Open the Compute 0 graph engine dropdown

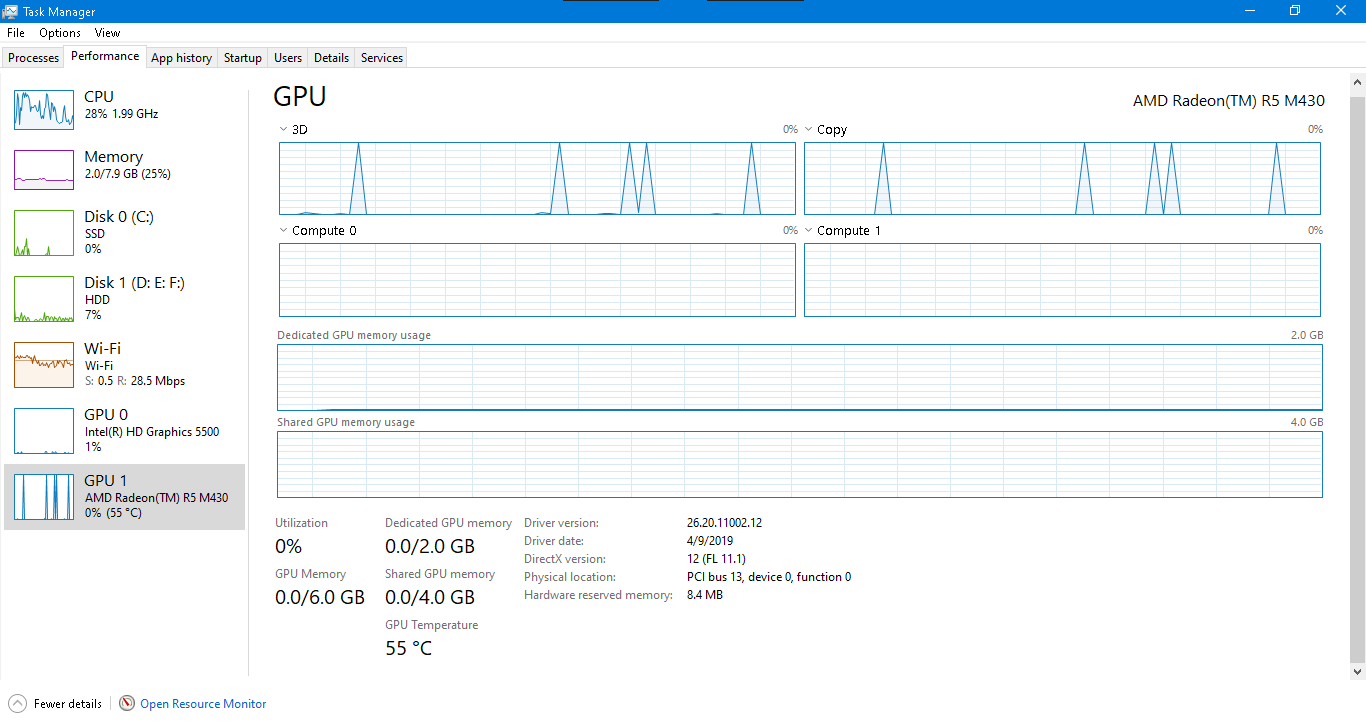click(283, 230)
